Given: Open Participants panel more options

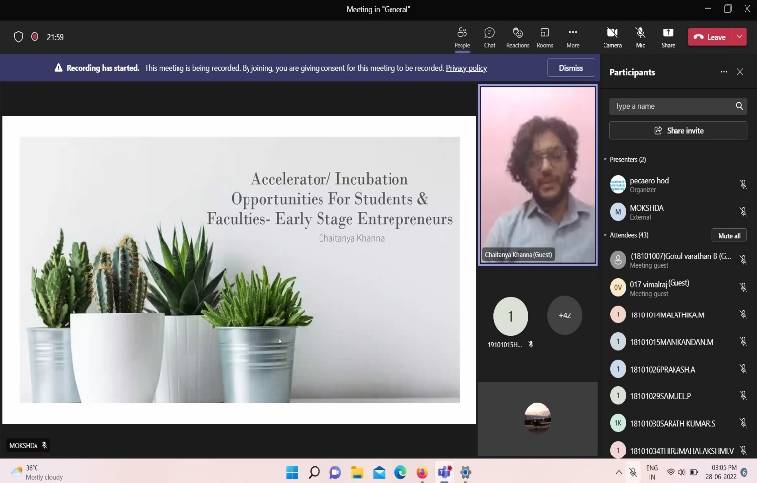Looking at the screenshot, I should 724,72.
